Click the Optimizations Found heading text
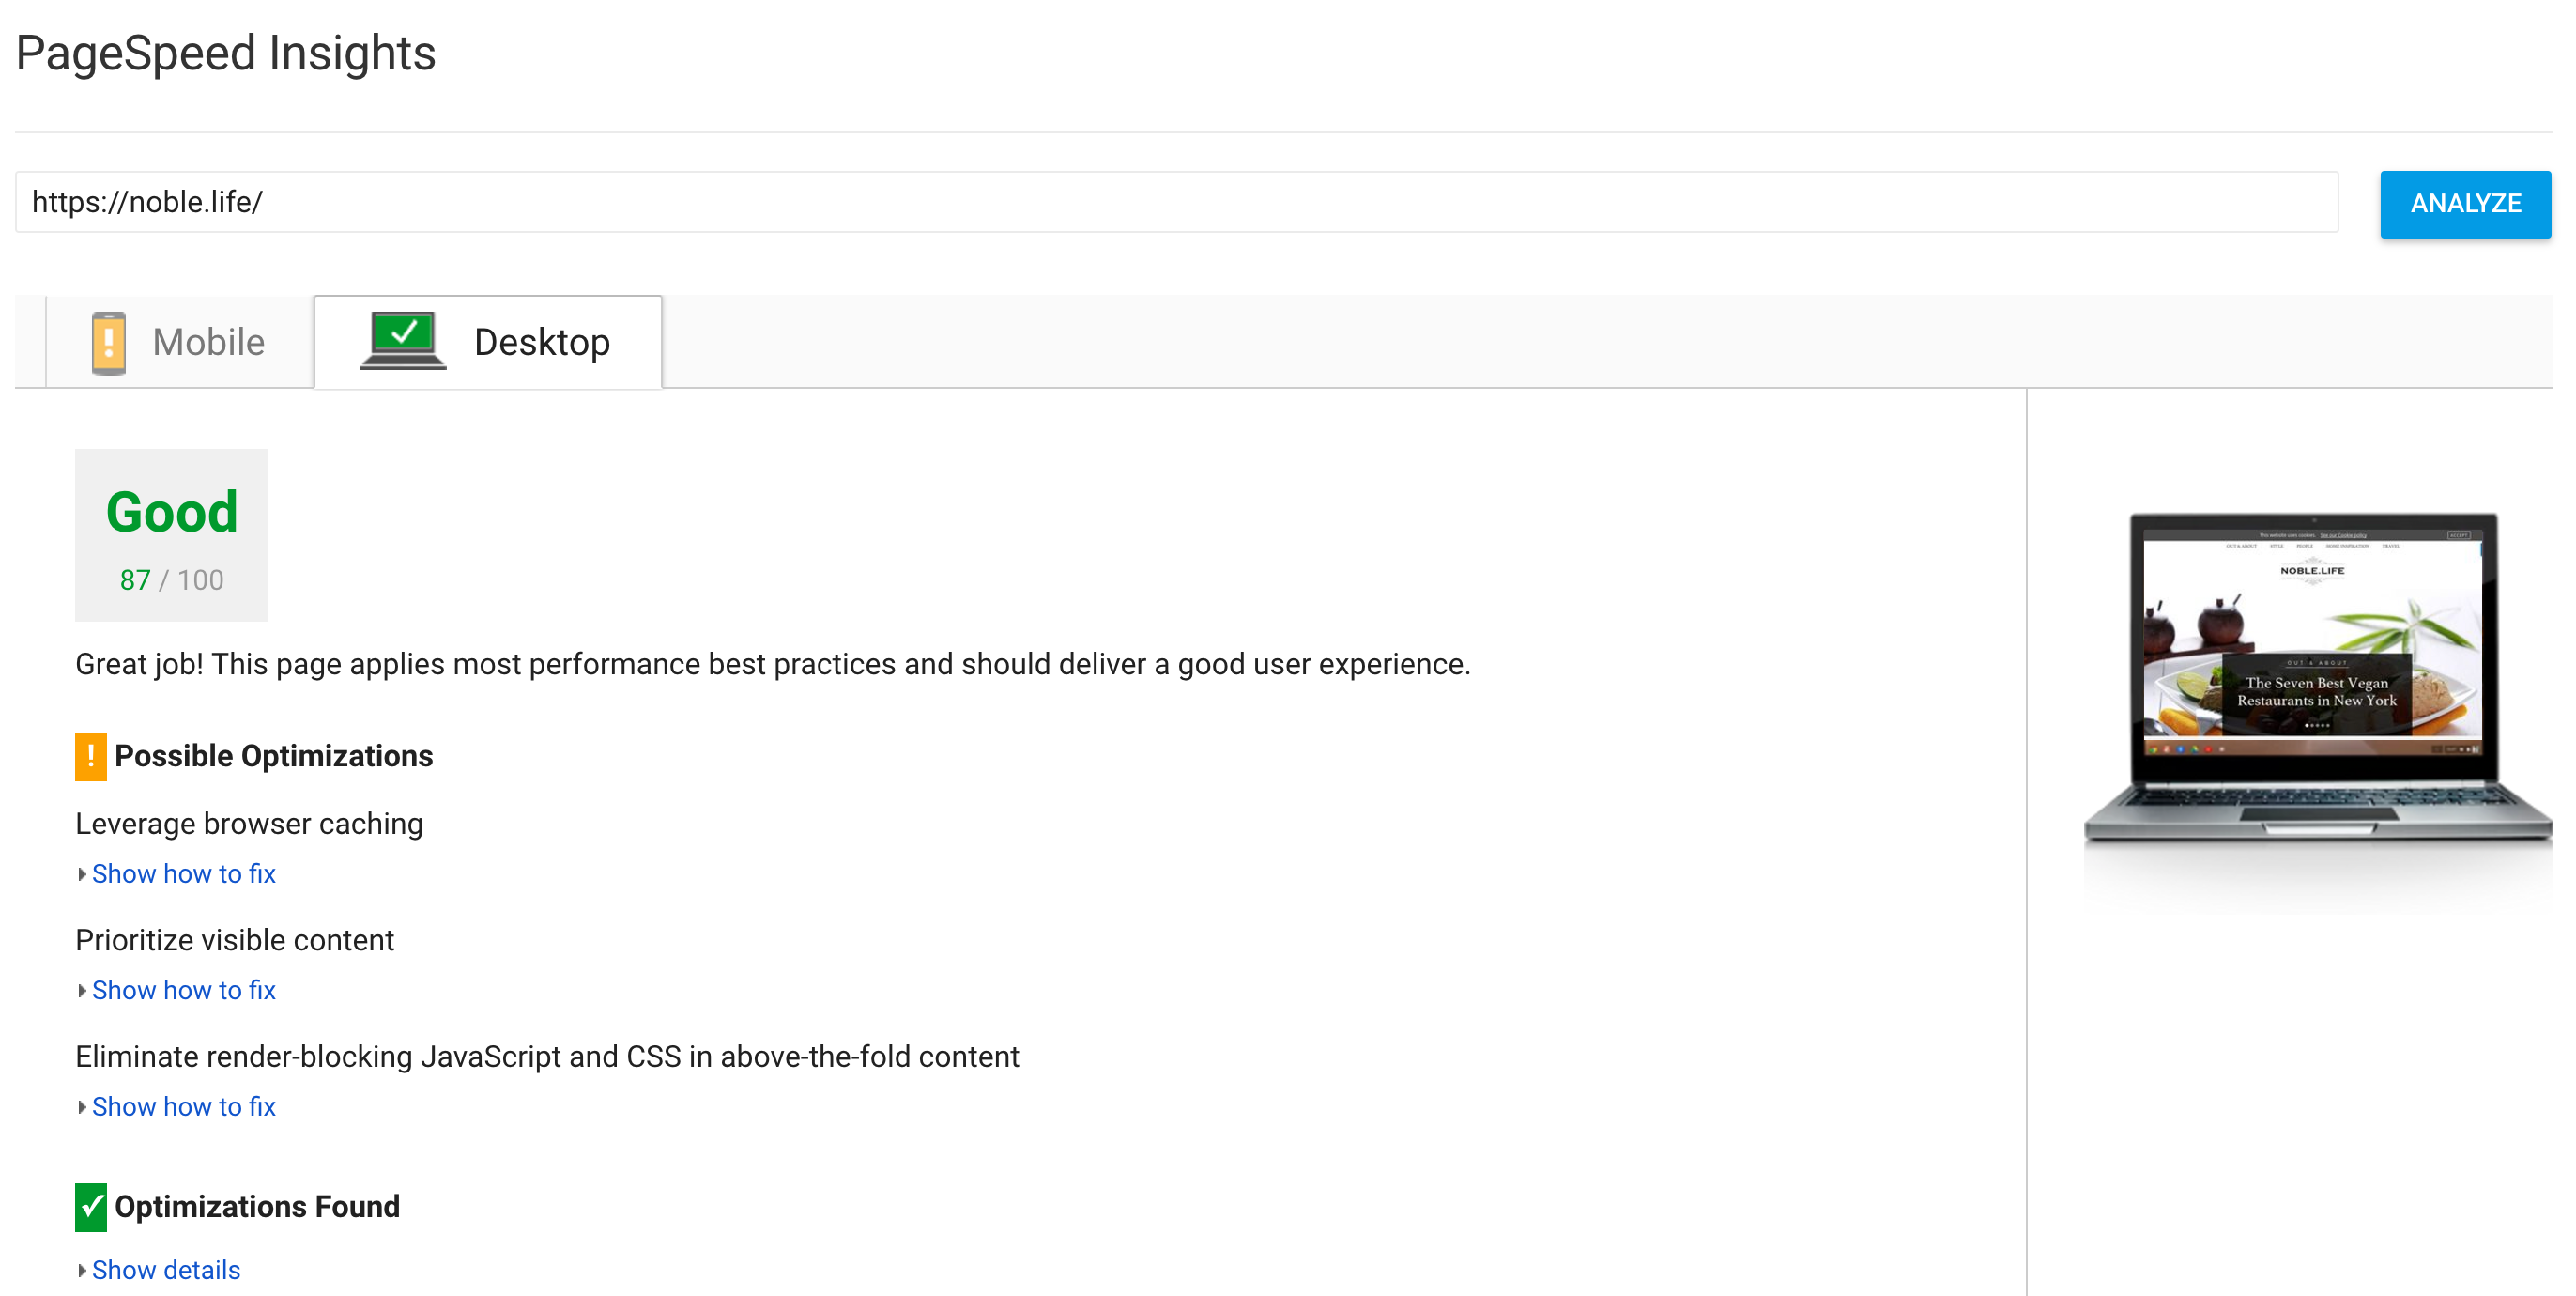Viewport: 2576px width, 1296px height. point(257,1207)
